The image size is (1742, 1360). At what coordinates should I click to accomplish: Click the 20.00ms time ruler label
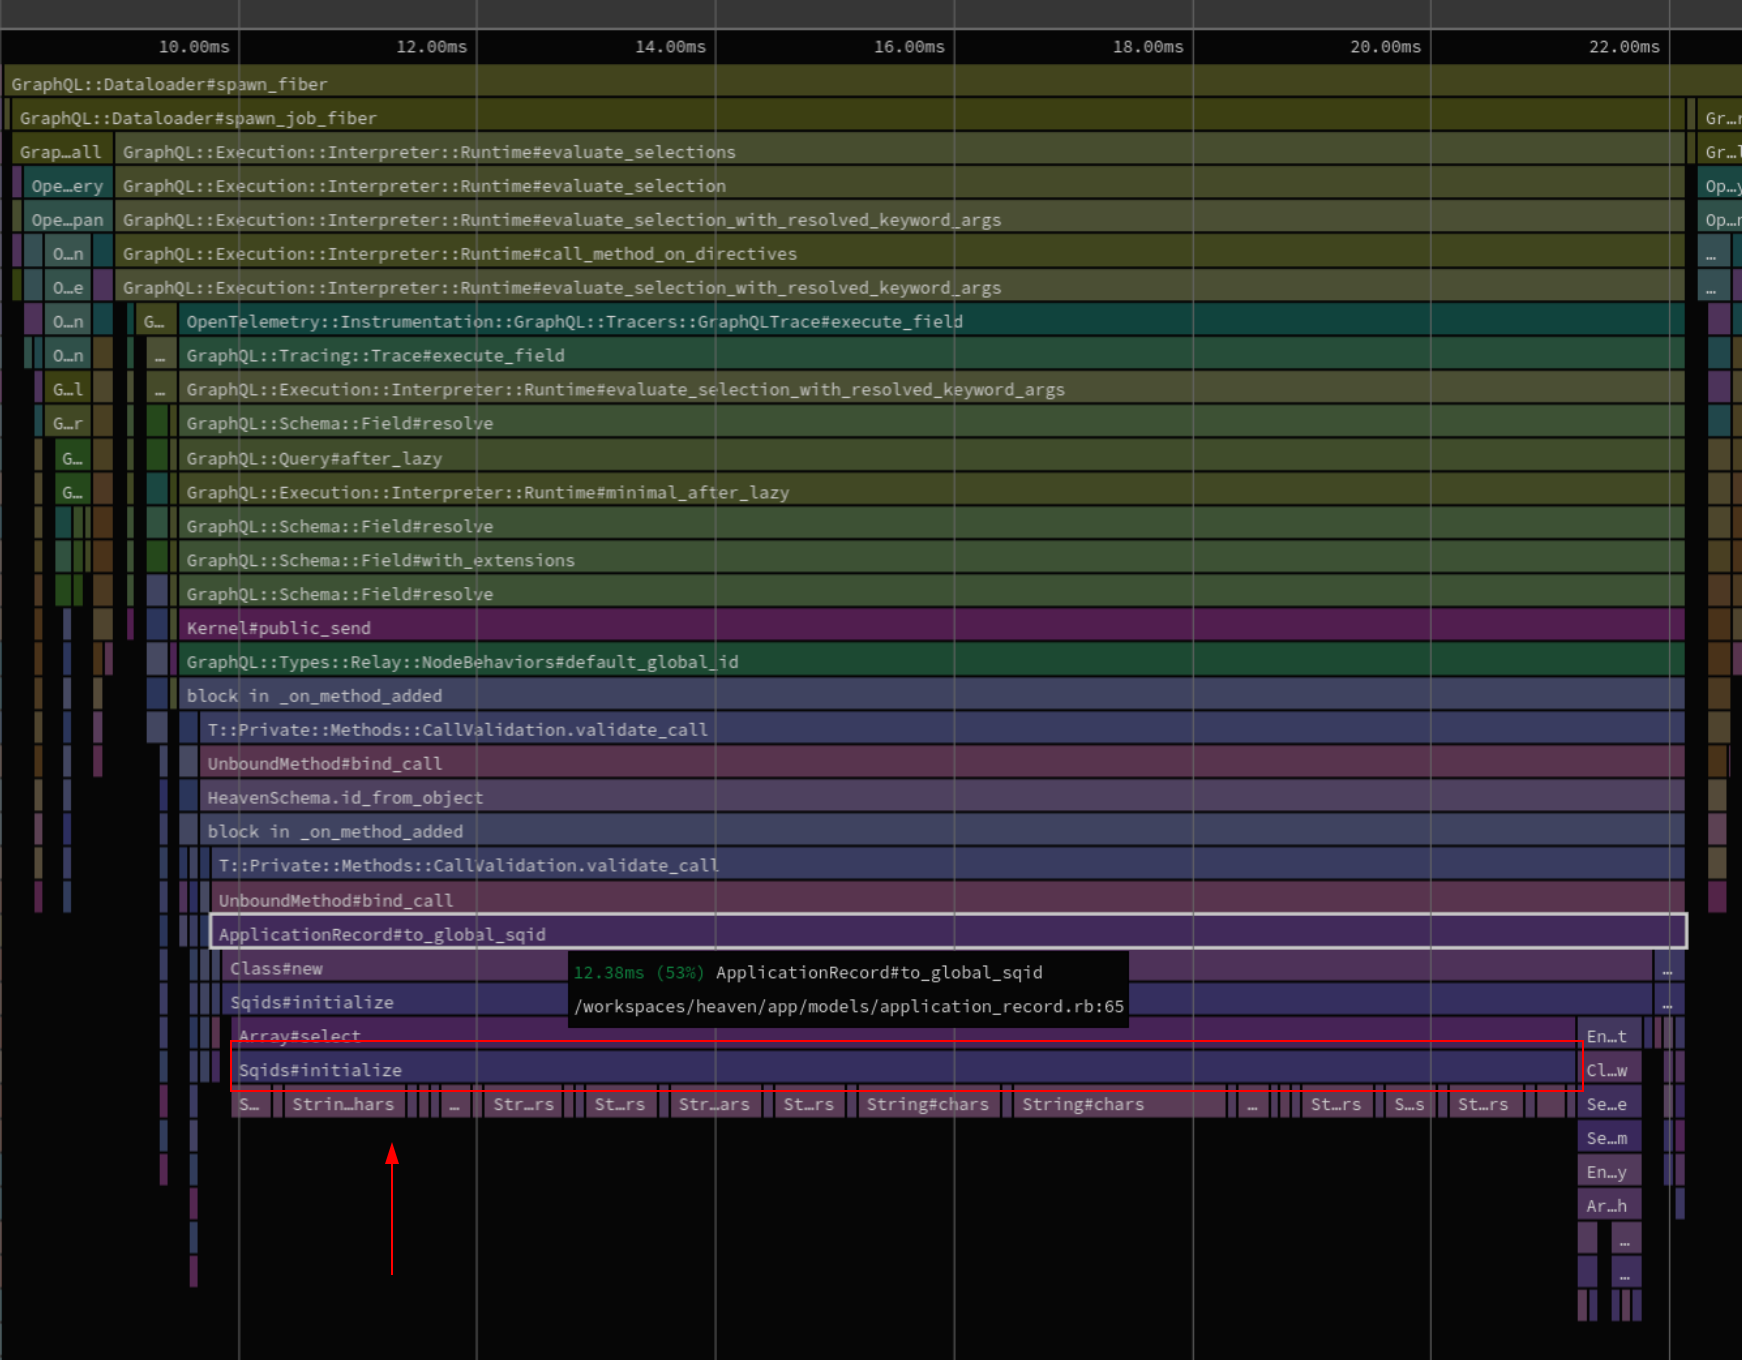tap(1385, 47)
